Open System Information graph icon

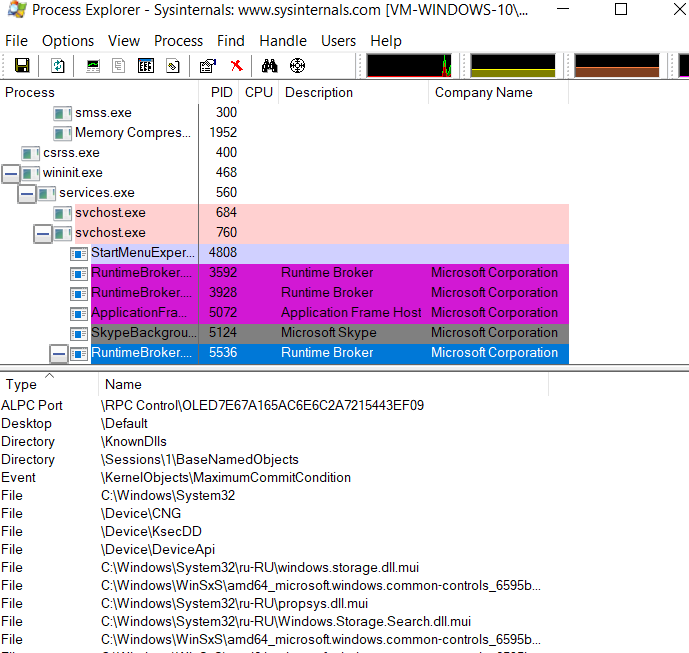coord(93,66)
